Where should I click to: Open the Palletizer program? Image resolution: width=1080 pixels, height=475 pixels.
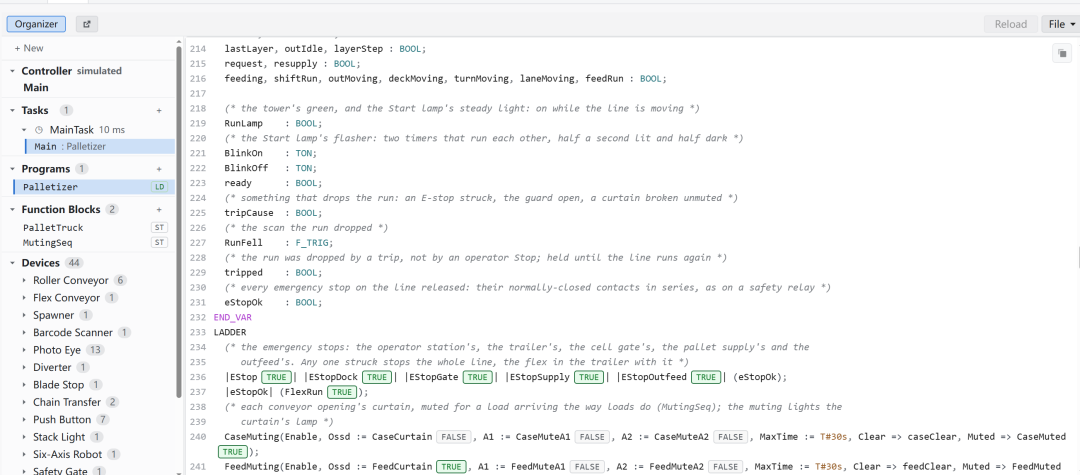(94, 187)
